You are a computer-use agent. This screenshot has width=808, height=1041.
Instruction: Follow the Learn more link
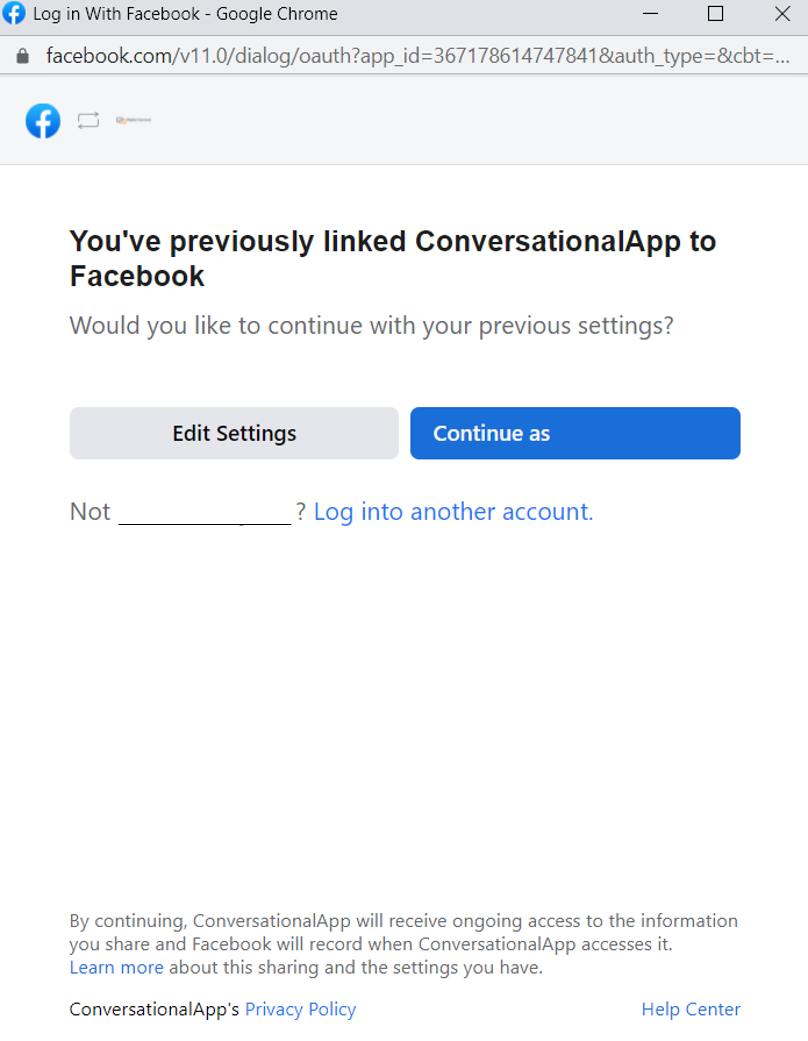pos(116,967)
